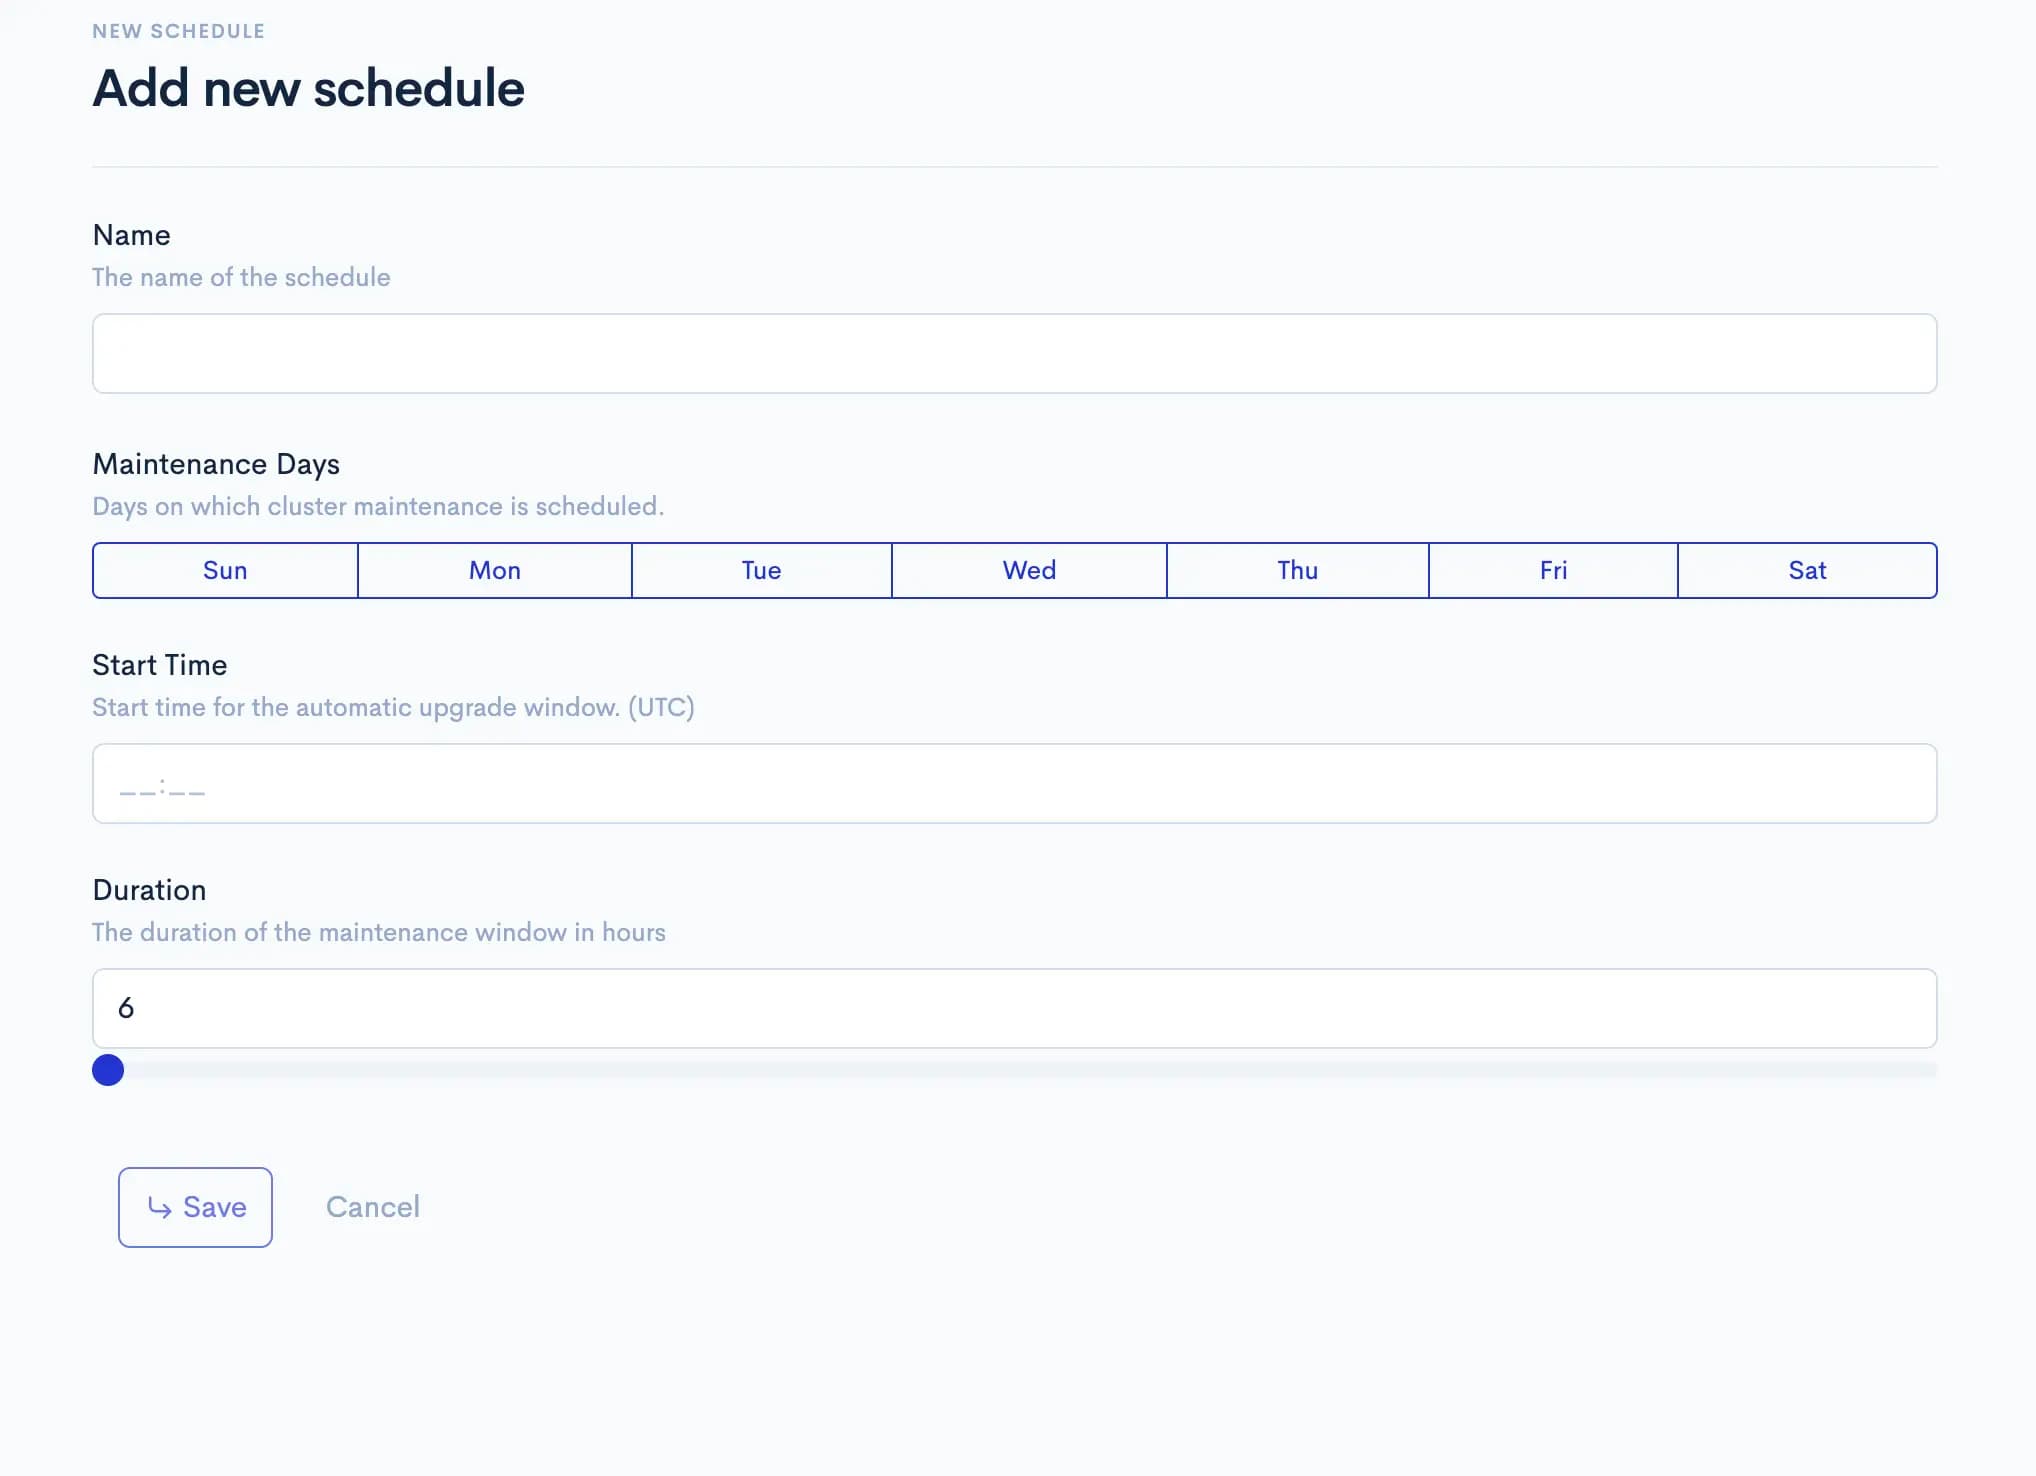Toggle Thursday as a maintenance day
The width and height of the screenshot is (2036, 1476).
(x=1296, y=570)
